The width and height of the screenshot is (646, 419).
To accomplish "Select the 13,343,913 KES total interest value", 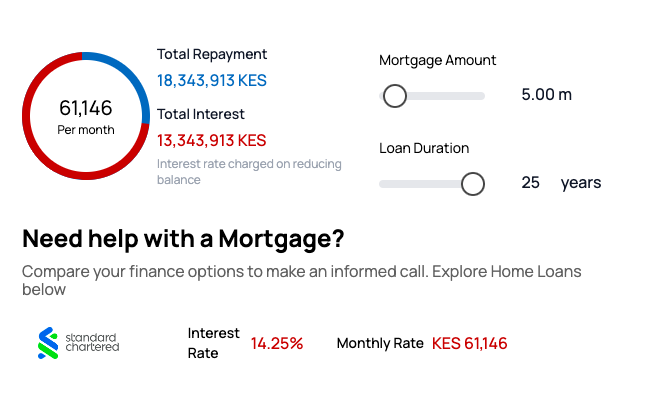I will [x=212, y=140].
